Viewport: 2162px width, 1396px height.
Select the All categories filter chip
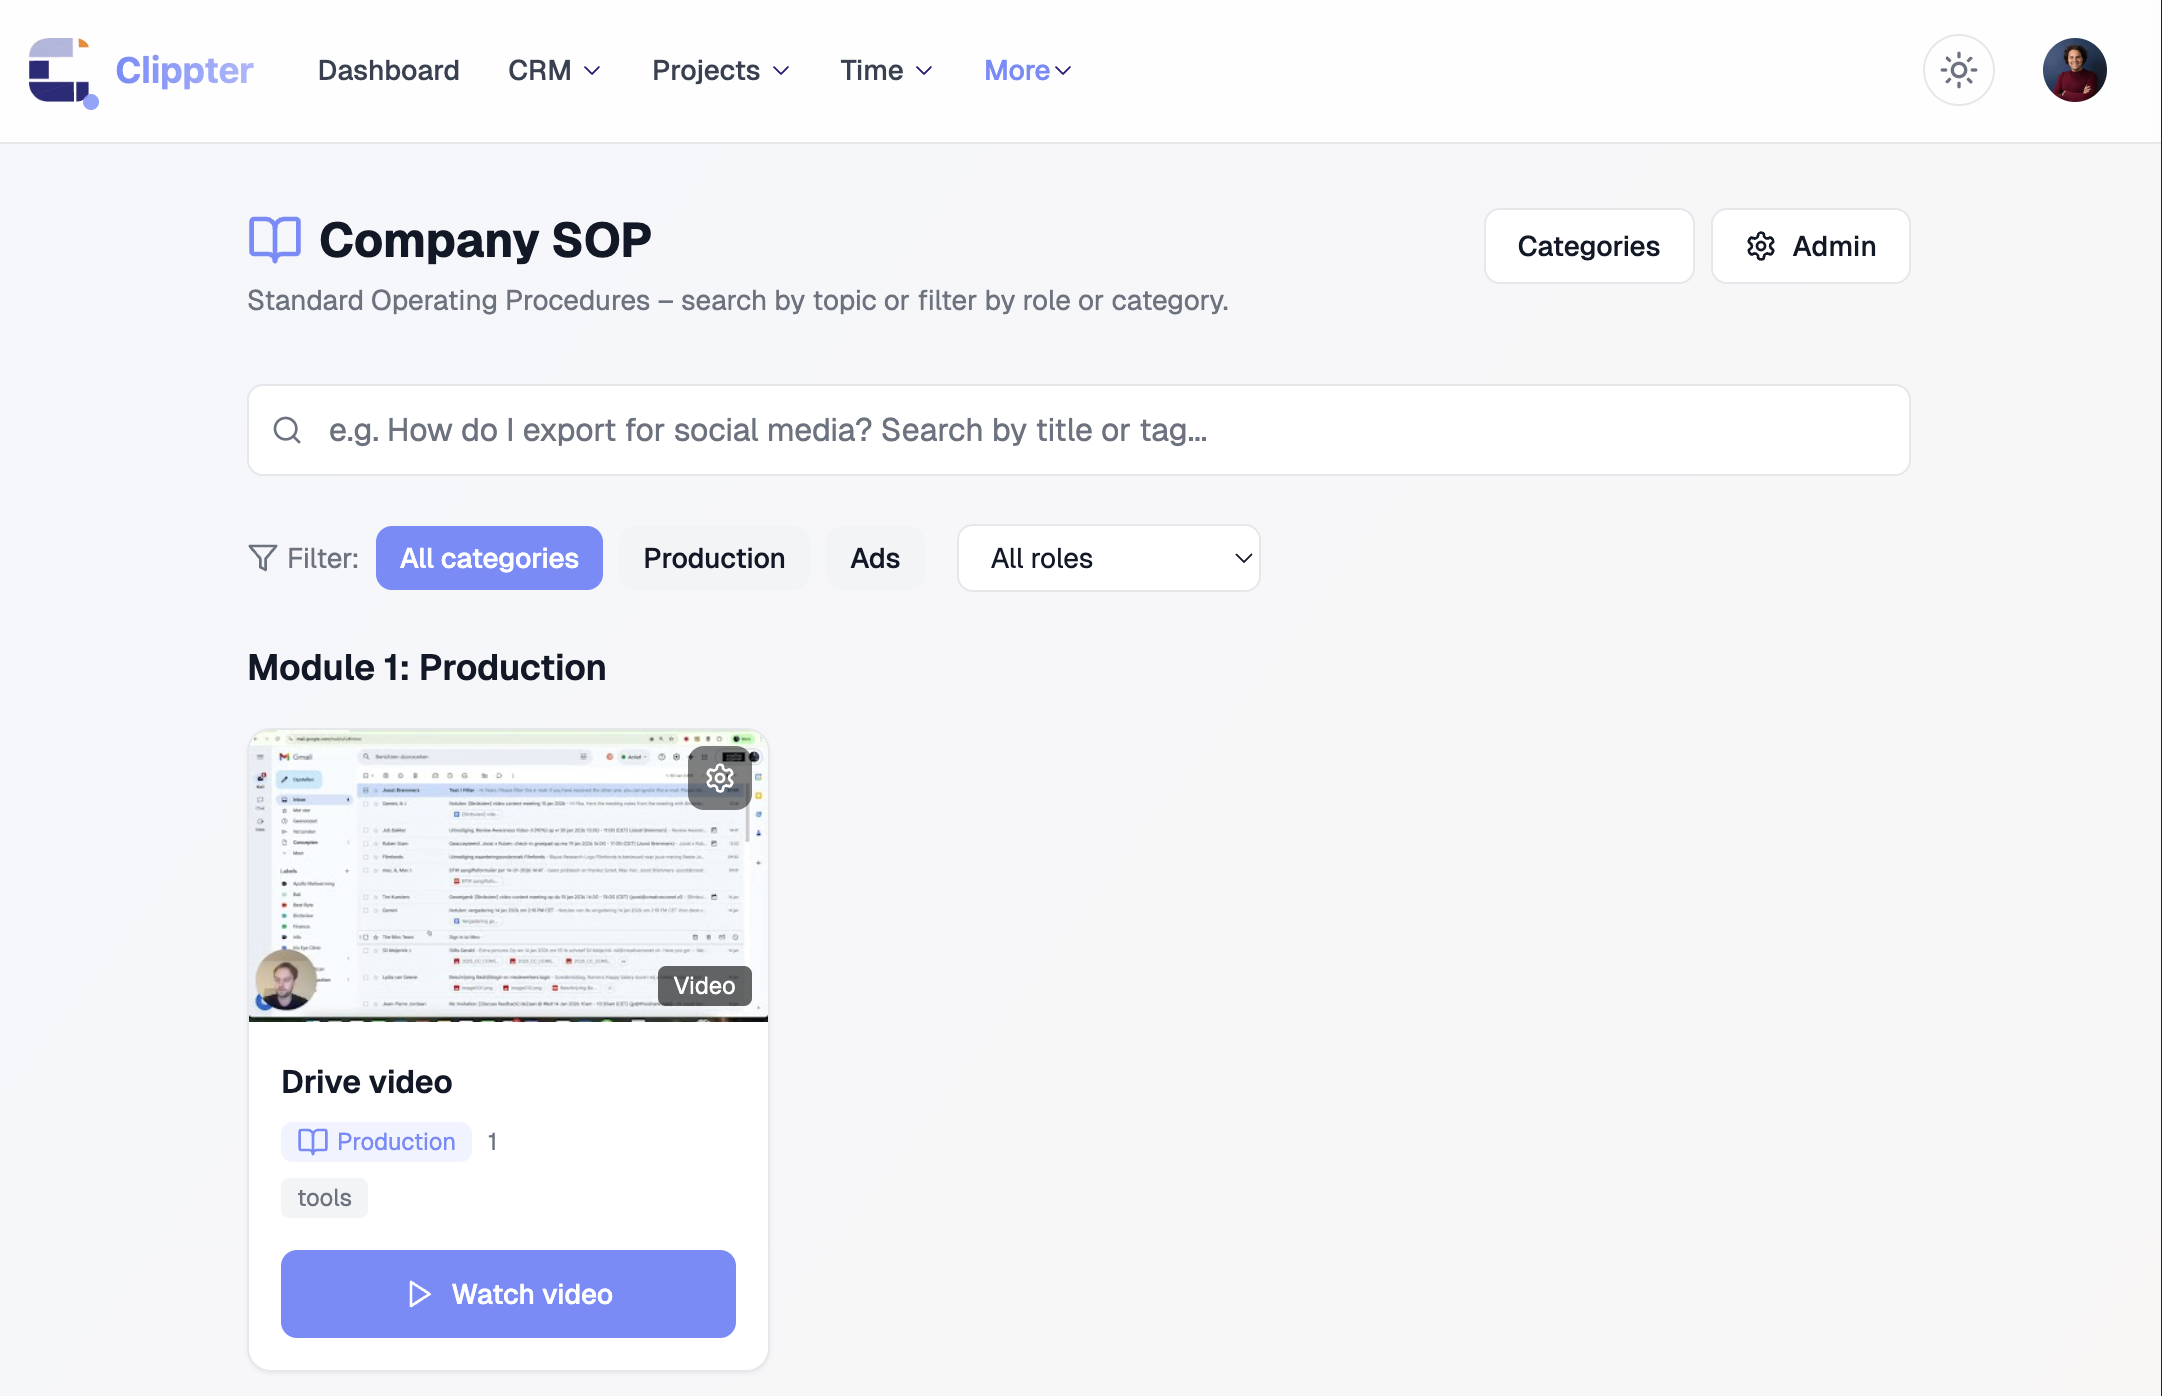pos(489,558)
